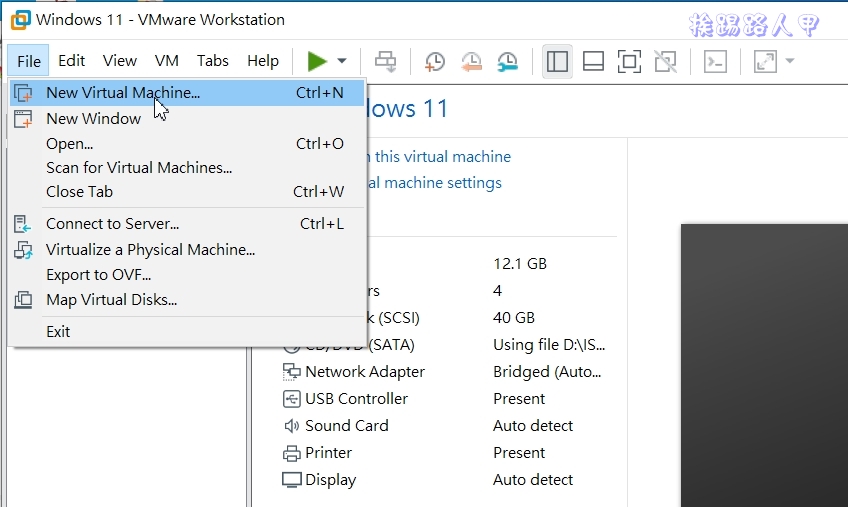Click the 'Bridged (Auto...' network value

[547, 372]
